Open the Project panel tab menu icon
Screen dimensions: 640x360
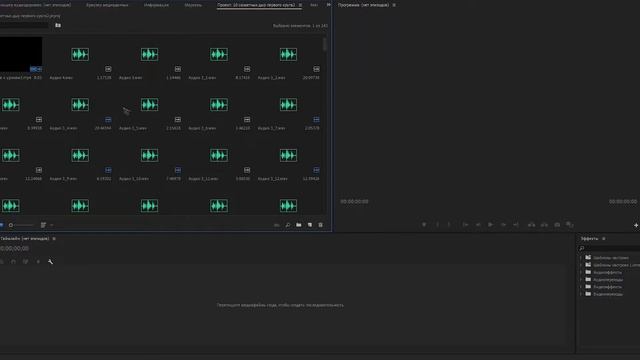[300, 5]
